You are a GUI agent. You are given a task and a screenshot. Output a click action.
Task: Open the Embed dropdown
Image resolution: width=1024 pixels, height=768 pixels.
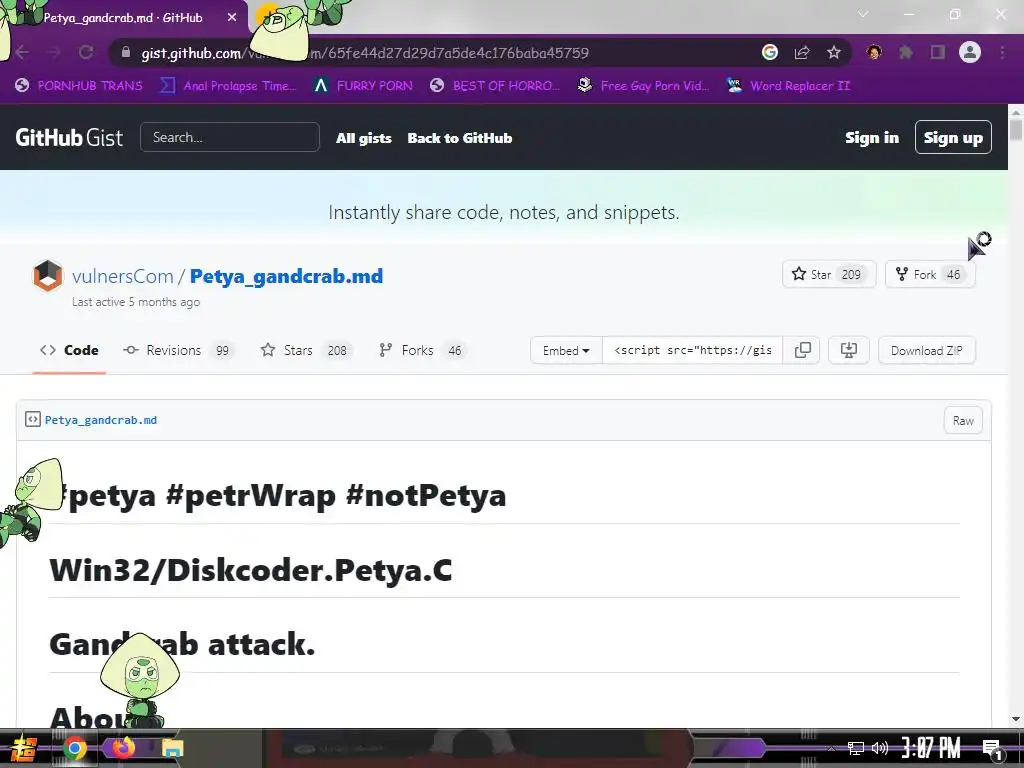pos(566,350)
